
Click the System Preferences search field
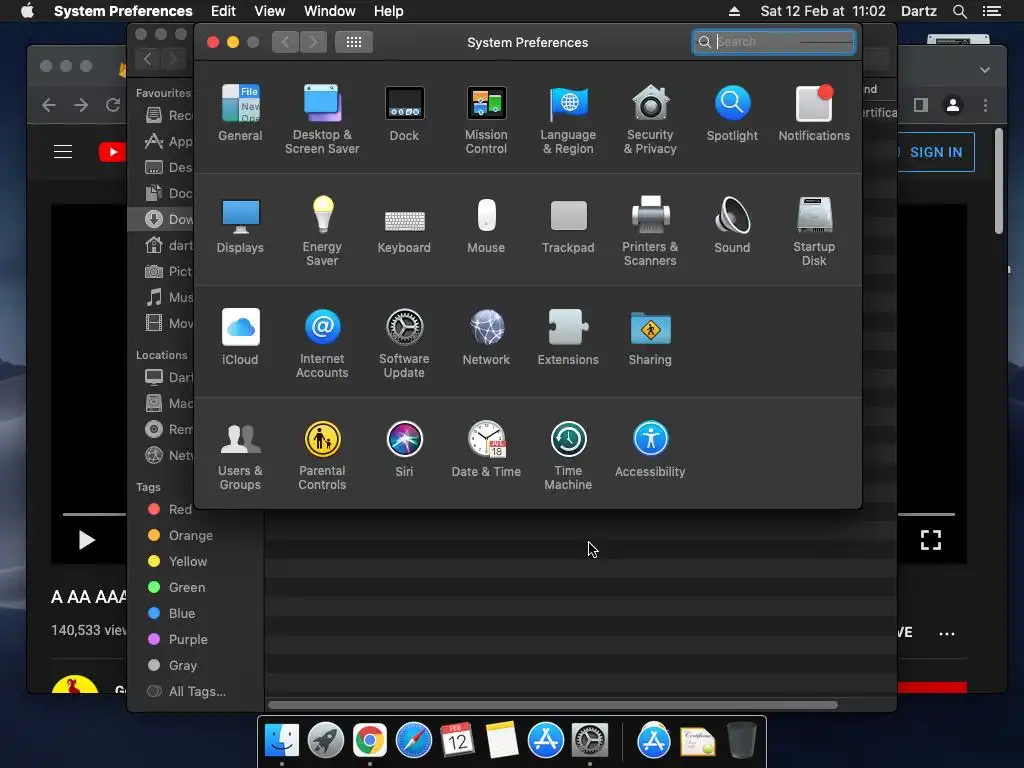pyautogui.click(x=774, y=42)
